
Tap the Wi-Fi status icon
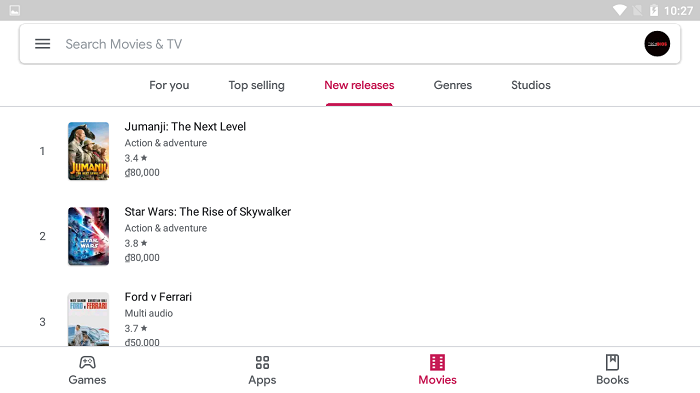pos(619,10)
